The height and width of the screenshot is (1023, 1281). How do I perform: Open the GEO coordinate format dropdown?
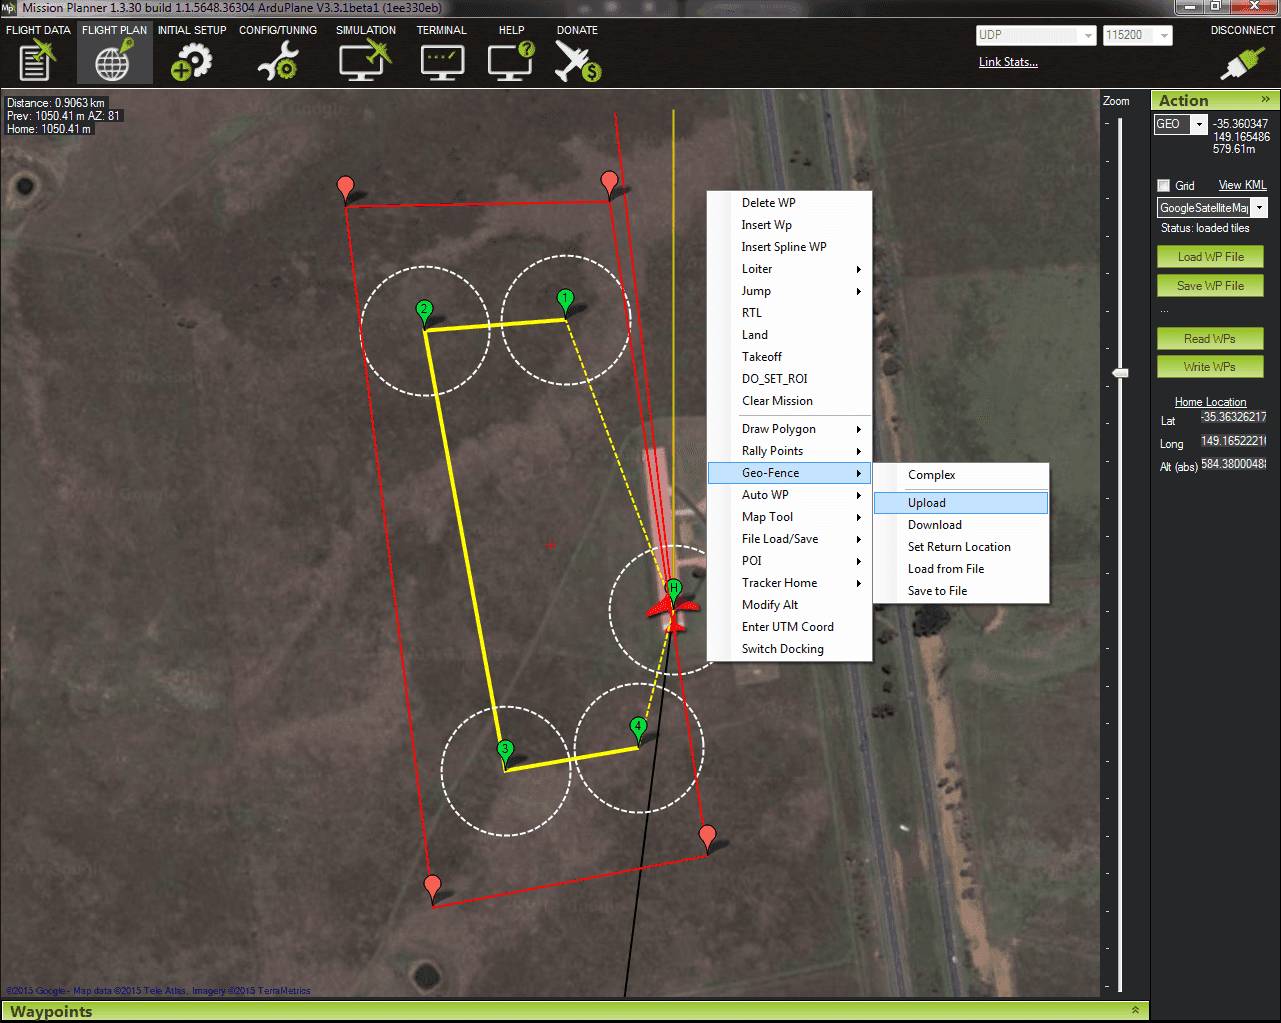[x=1199, y=124]
